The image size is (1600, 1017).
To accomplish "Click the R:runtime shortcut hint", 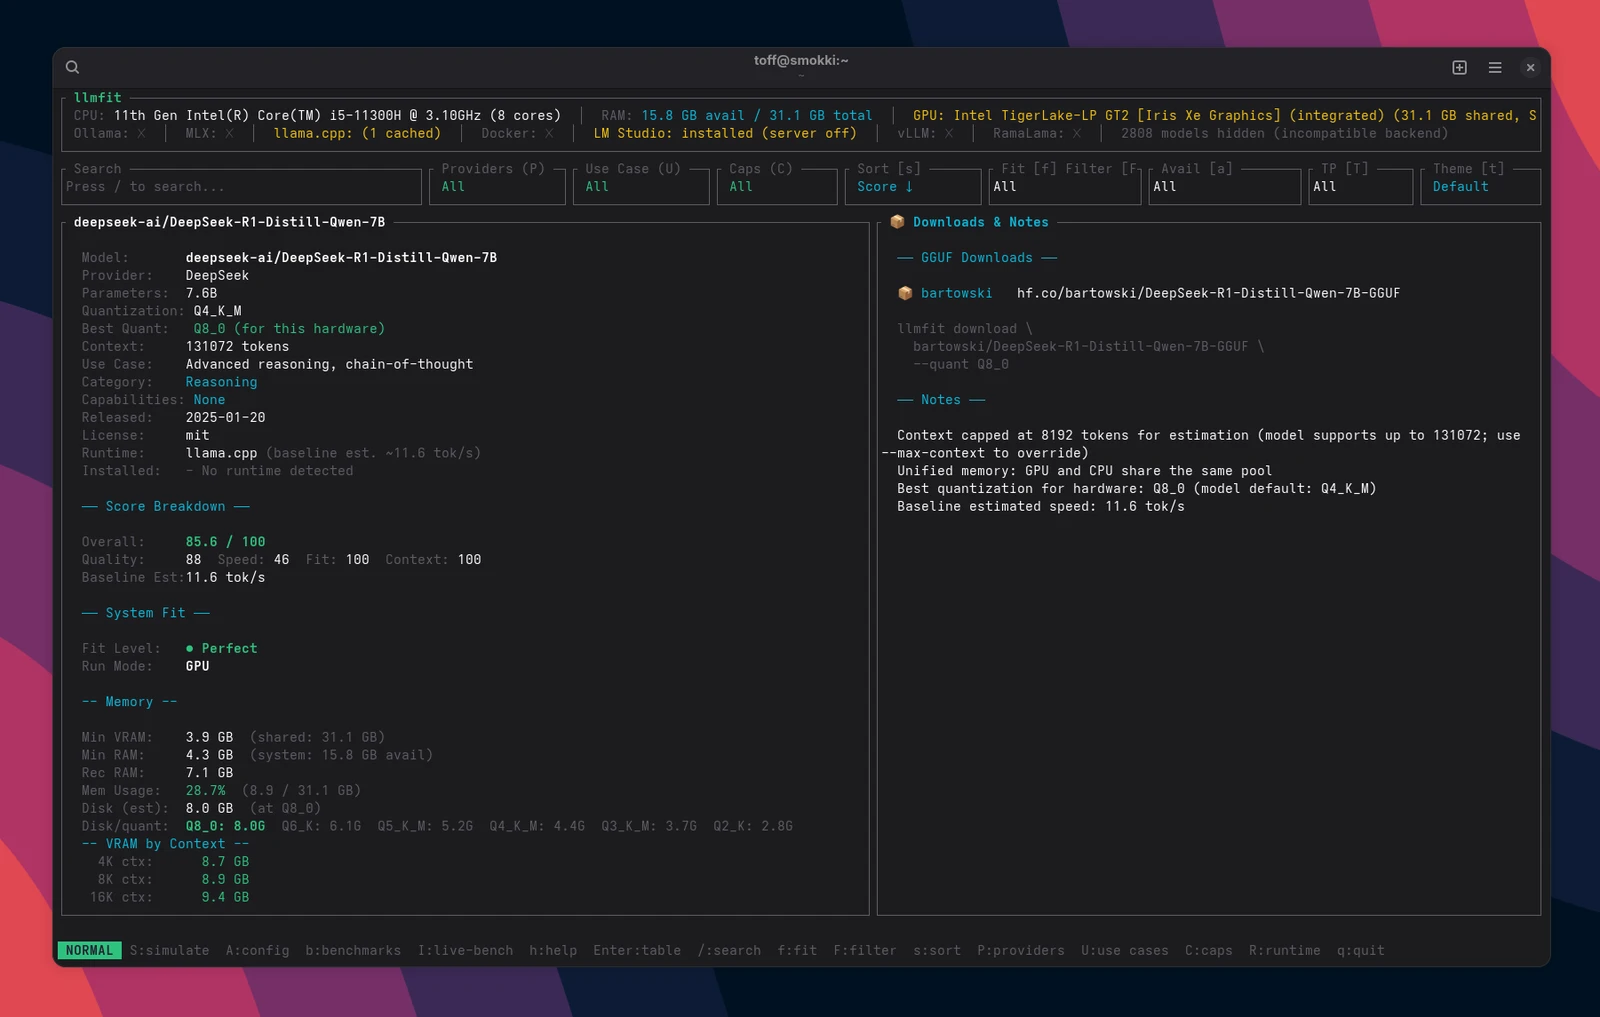I will click(1285, 950).
